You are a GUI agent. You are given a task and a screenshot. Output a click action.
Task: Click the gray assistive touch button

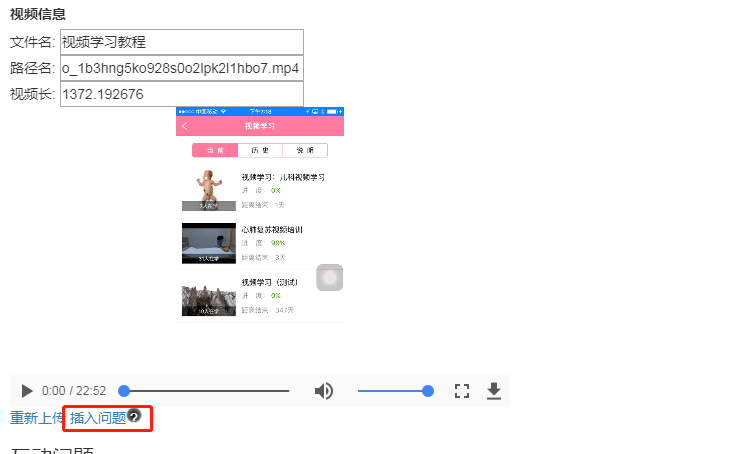[x=330, y=278]
